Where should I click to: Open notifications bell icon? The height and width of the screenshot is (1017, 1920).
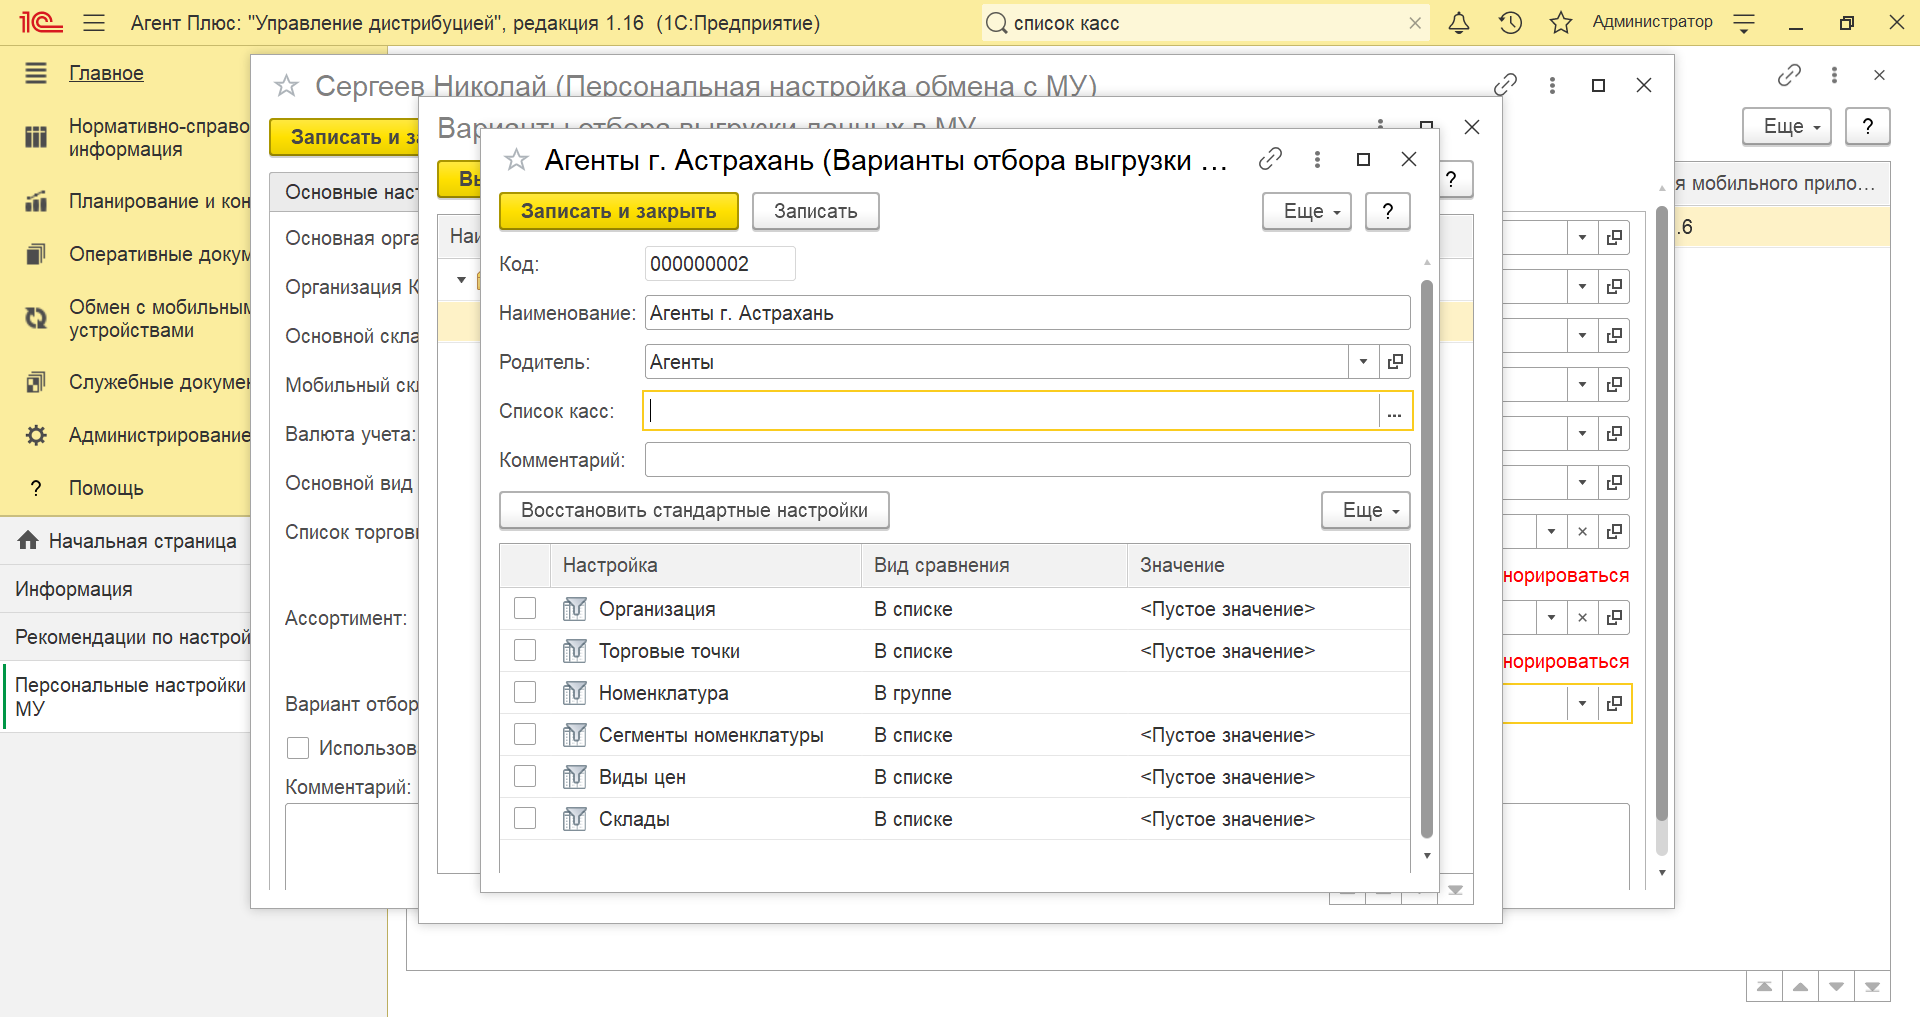(x=1459, y=23)
